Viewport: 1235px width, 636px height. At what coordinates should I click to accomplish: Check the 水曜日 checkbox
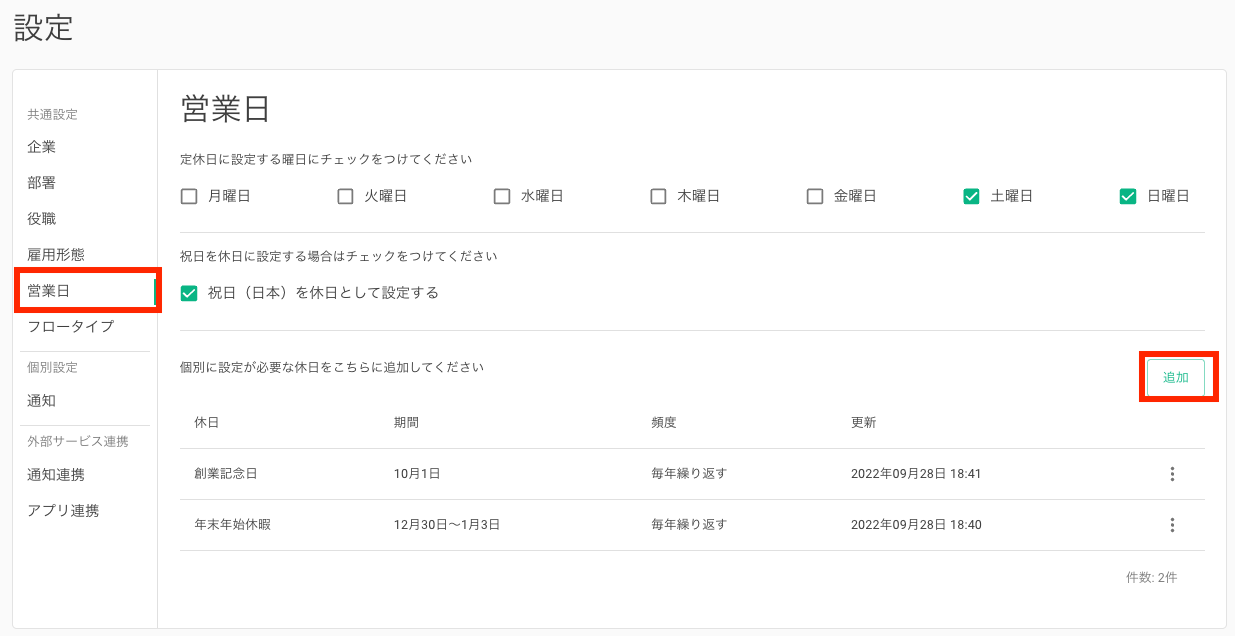[502, 197]
